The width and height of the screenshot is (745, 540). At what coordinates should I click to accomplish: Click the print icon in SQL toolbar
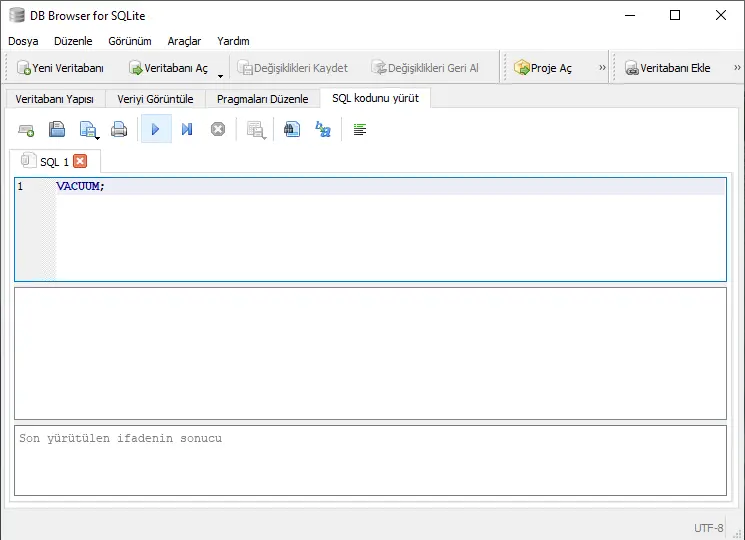coord(119,129)
